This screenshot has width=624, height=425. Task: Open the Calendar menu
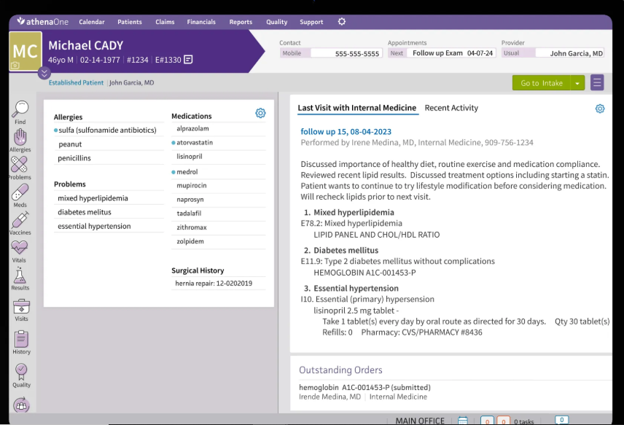(92, 22)
